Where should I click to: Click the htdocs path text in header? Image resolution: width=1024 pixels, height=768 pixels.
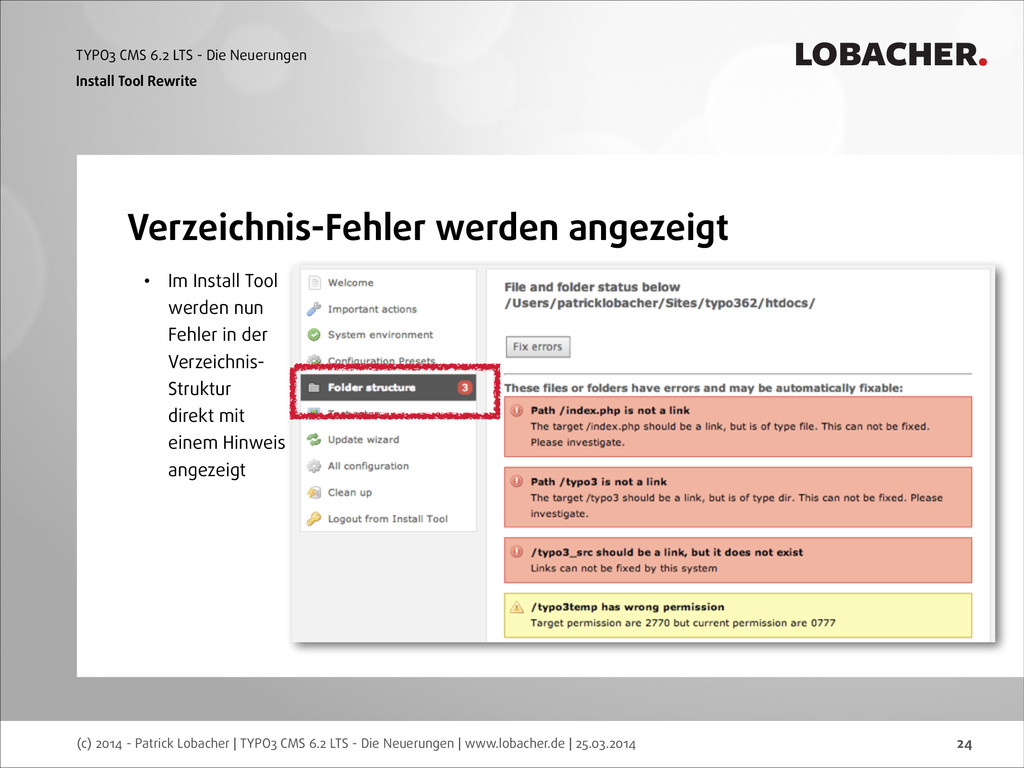[660, 303]
